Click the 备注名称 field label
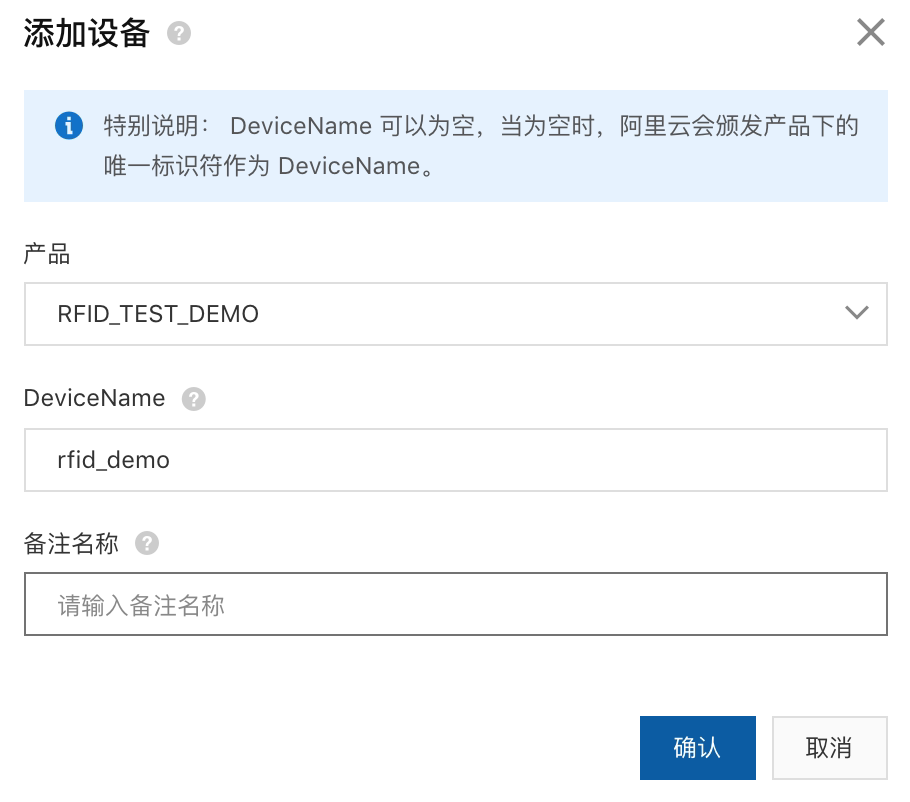Image resolution: width=910 pixels, height=802 pixels. (71, 544)
